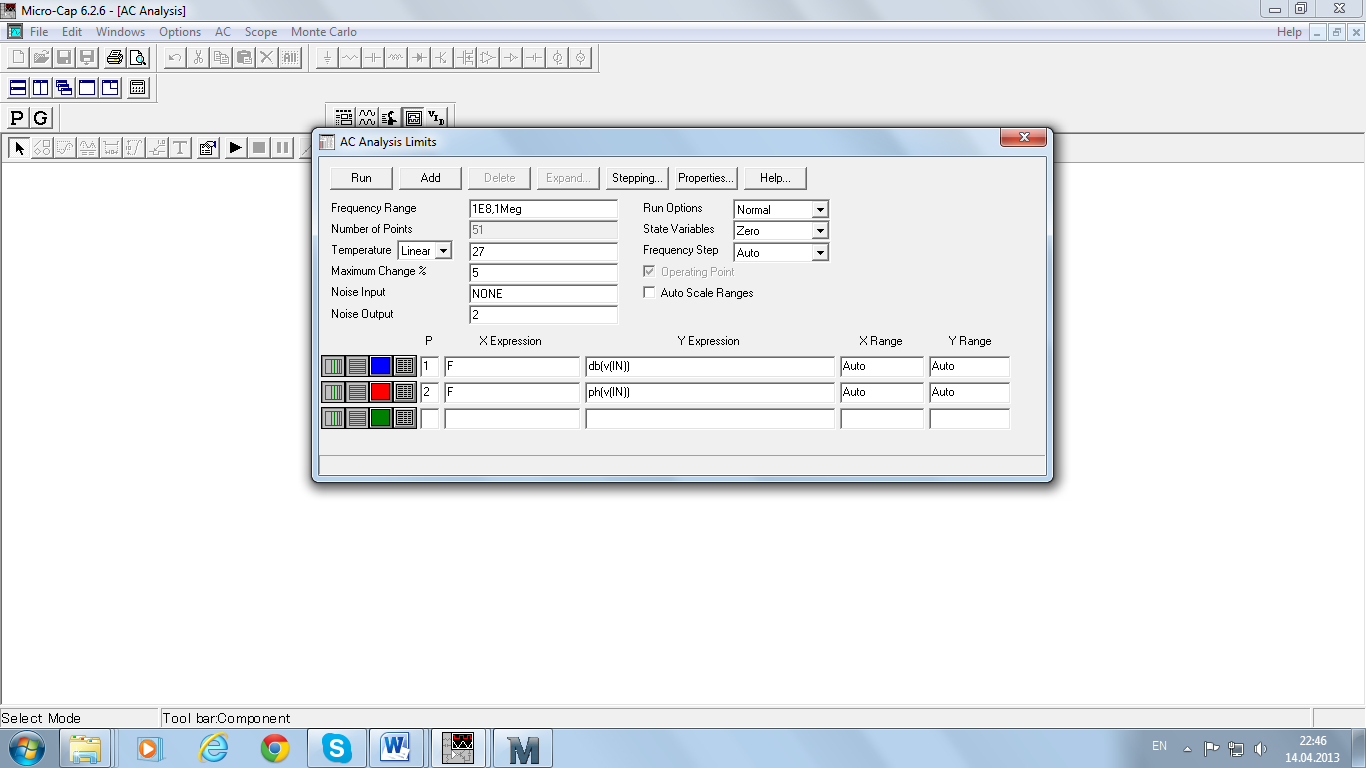
Task: Insert a Ground component from the toolbar
Action: click(327, 57)
